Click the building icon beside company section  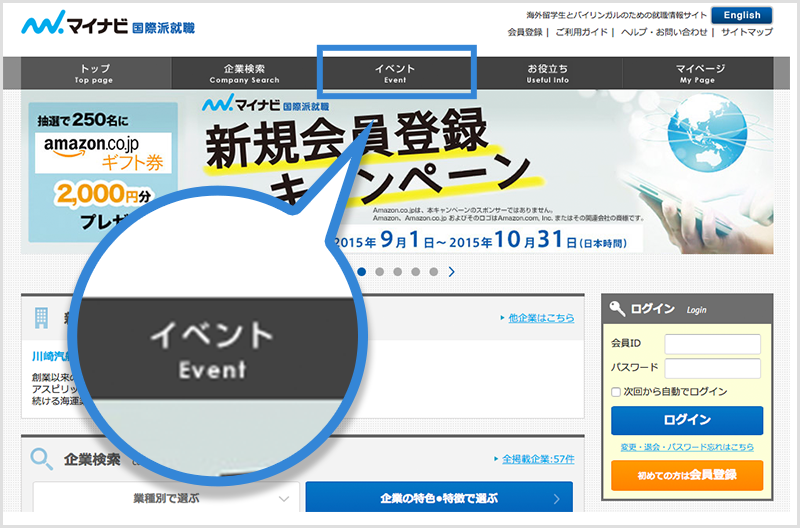(x=41, y=317)
